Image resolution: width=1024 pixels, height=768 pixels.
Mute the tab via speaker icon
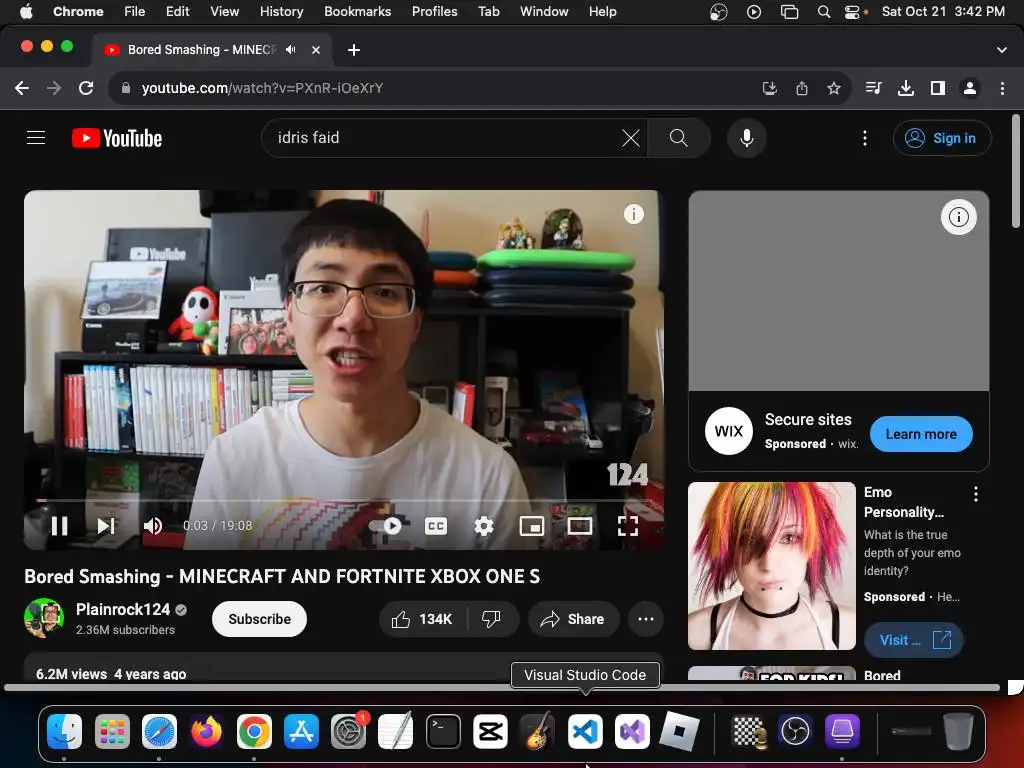(x=291, y=50)
